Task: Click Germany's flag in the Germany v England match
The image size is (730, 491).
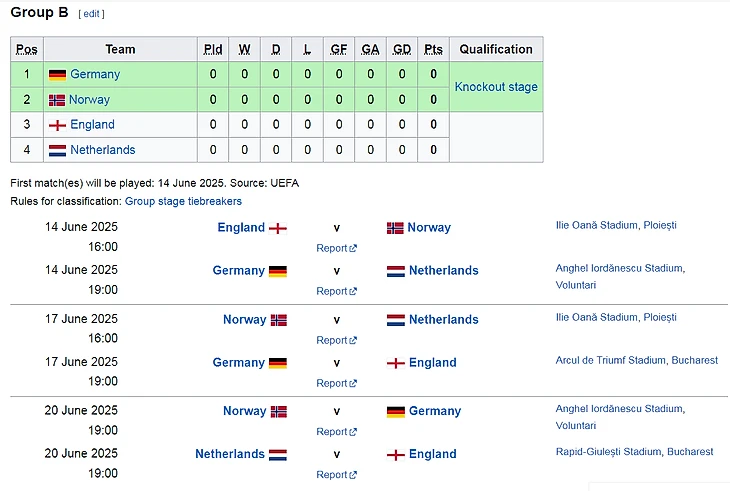Action: pyautogui.click(x=278, y=363)
